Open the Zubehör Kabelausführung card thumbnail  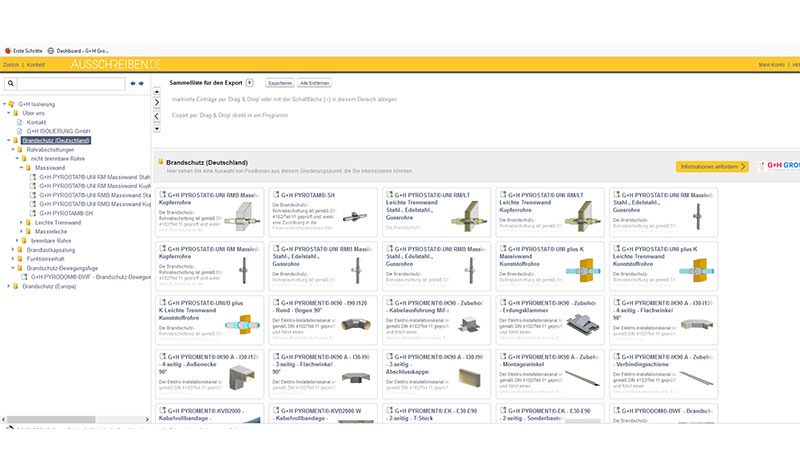tap(468, 324)
